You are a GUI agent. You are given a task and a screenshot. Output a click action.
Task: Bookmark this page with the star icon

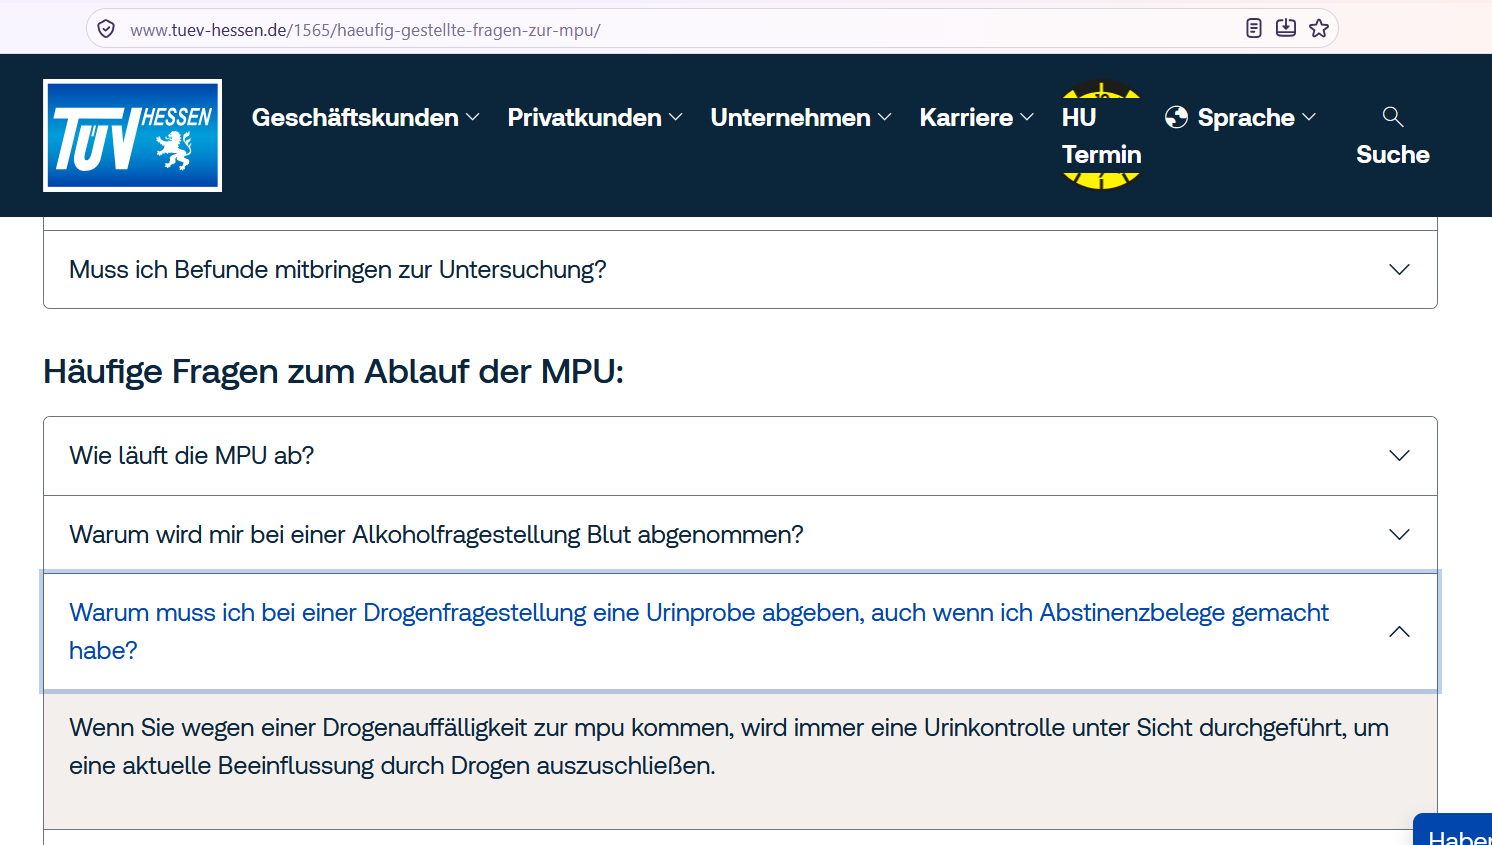pos(1319,28)
